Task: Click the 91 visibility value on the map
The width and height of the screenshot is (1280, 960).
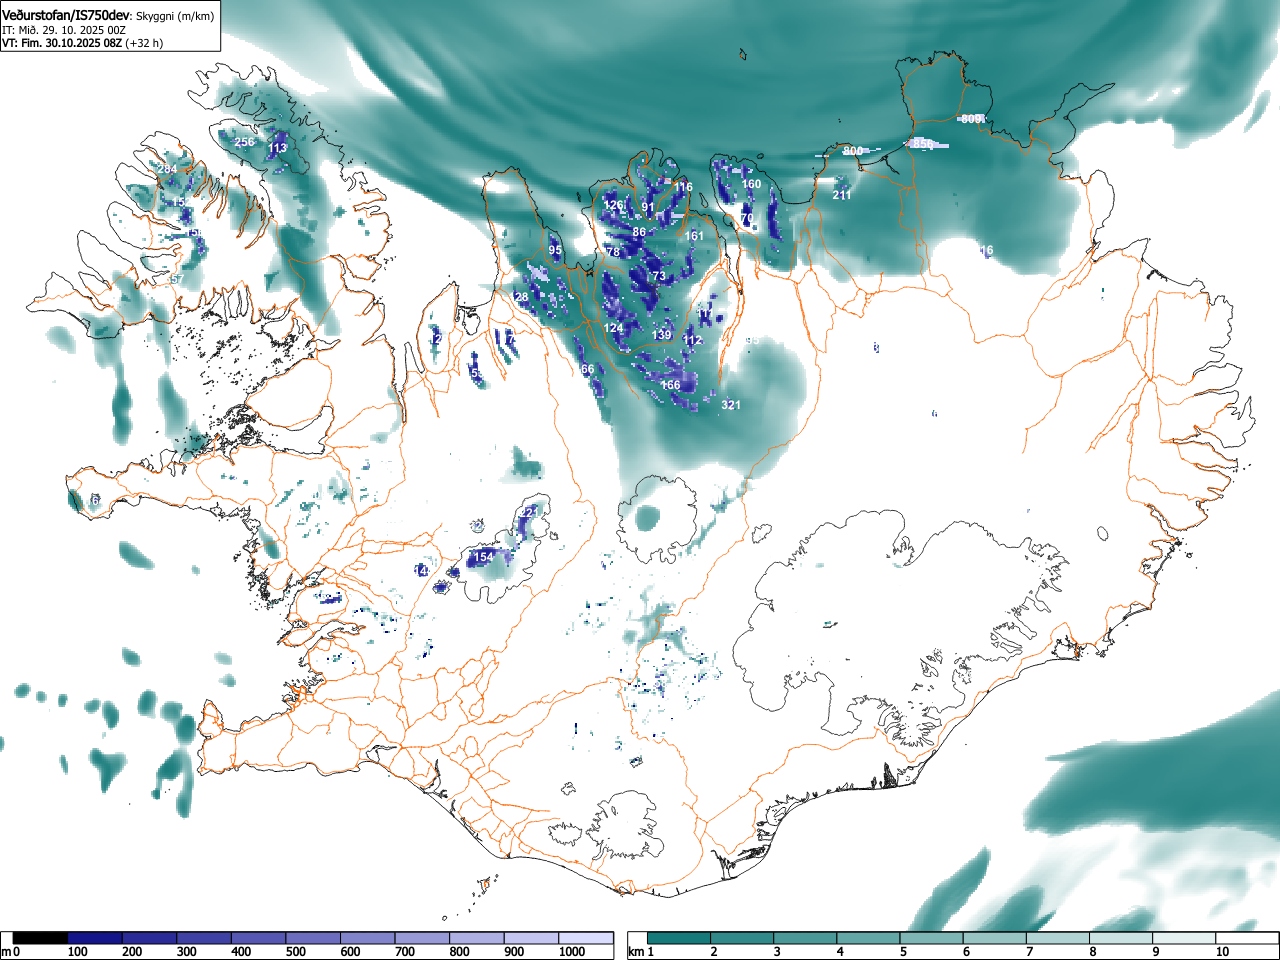Action: 648,208
